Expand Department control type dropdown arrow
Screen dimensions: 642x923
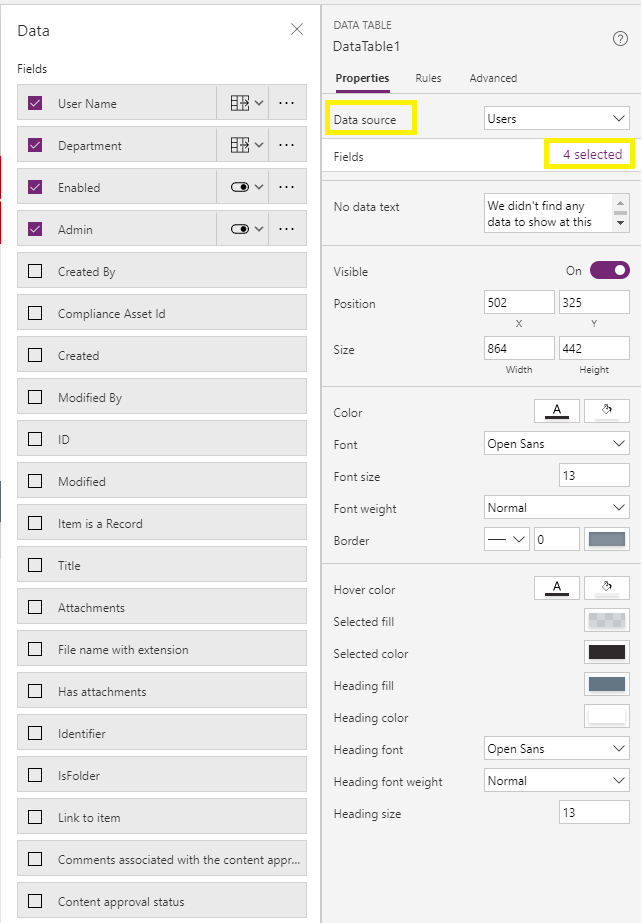259,145
